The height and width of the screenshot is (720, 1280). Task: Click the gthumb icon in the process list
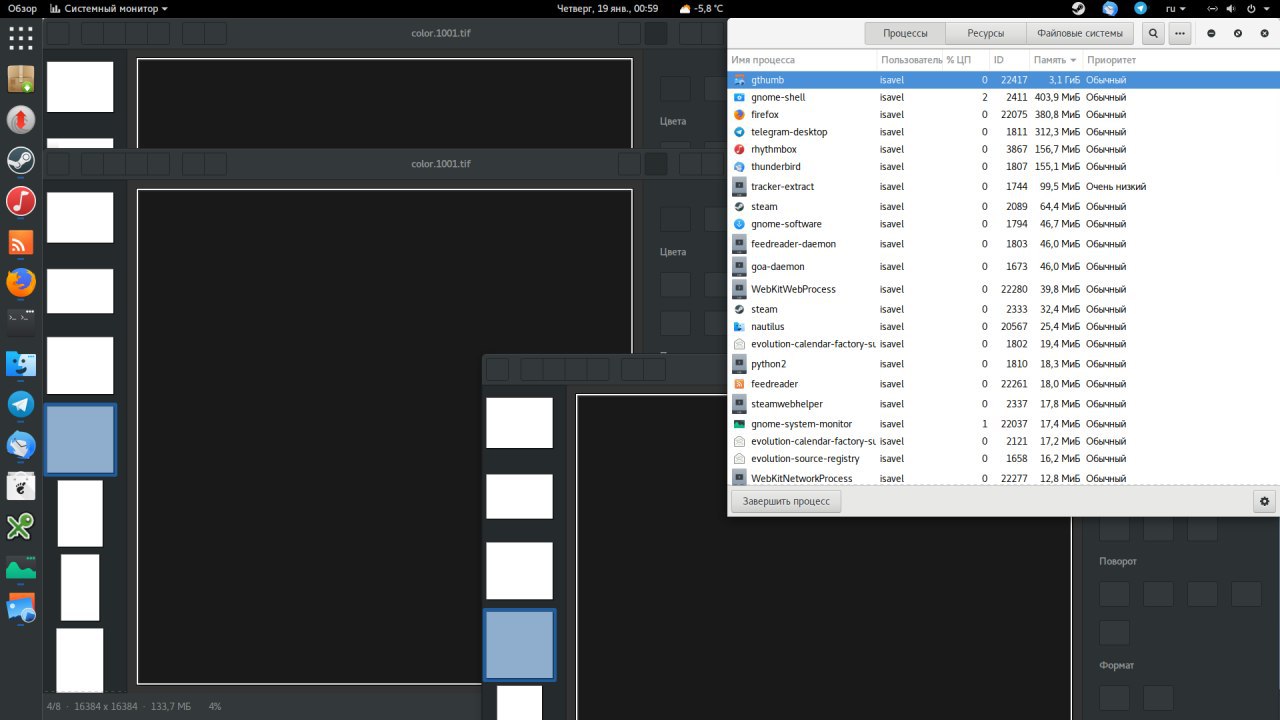click(739, 80)
